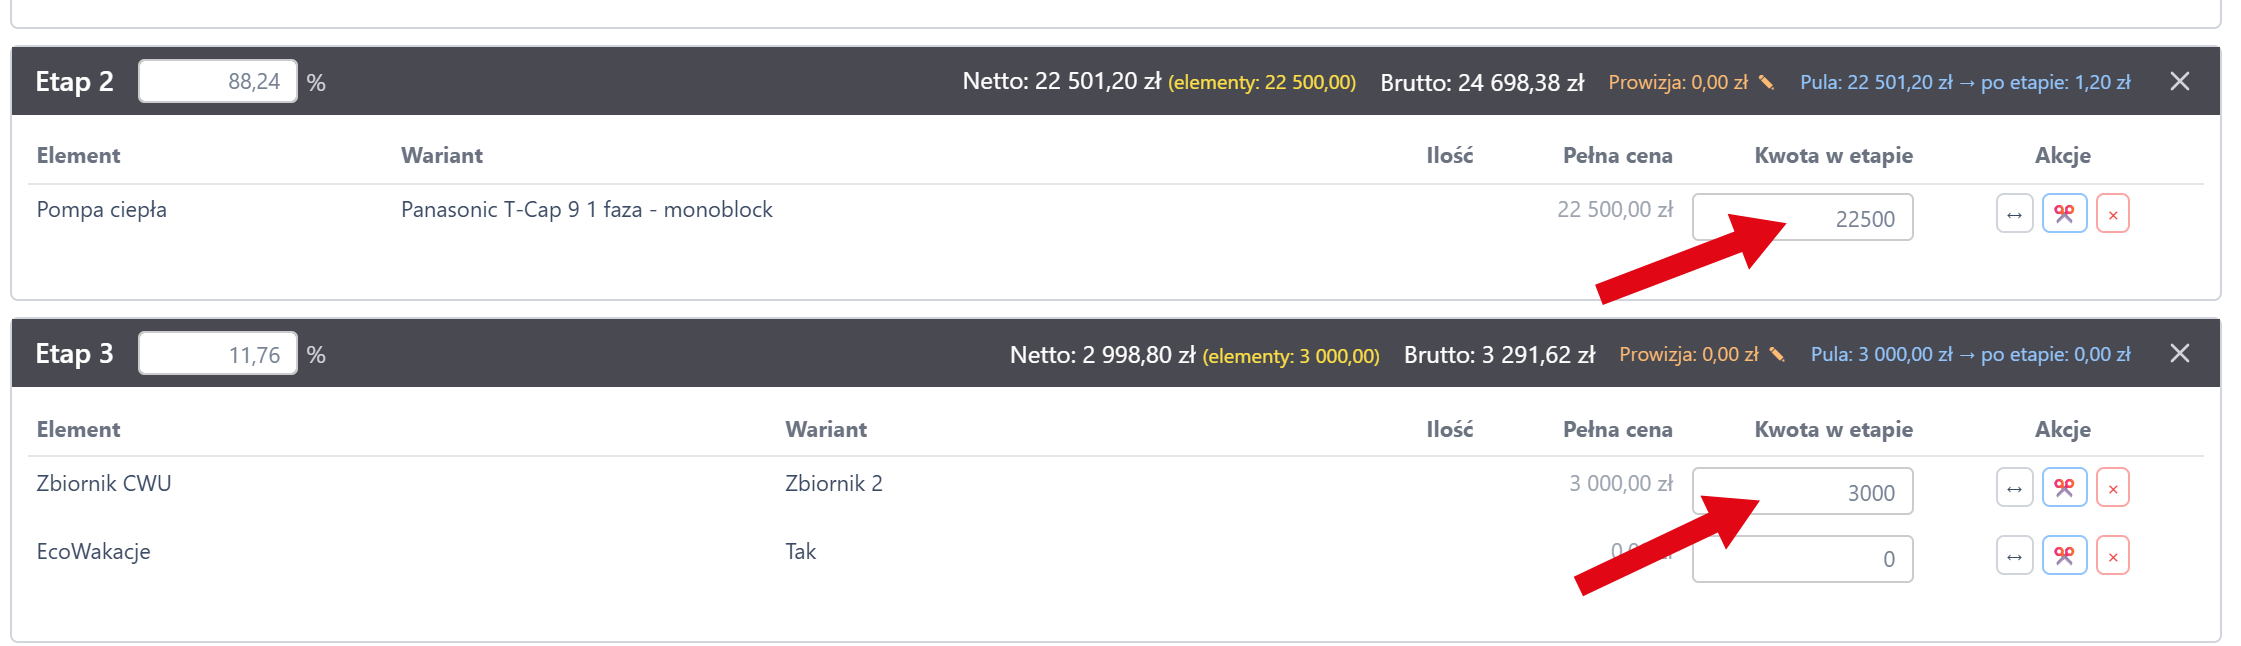Click the Prowizja amount text in Etap 2
The width and height of the screenshot is (2241, 646).
coord(1677,83)
